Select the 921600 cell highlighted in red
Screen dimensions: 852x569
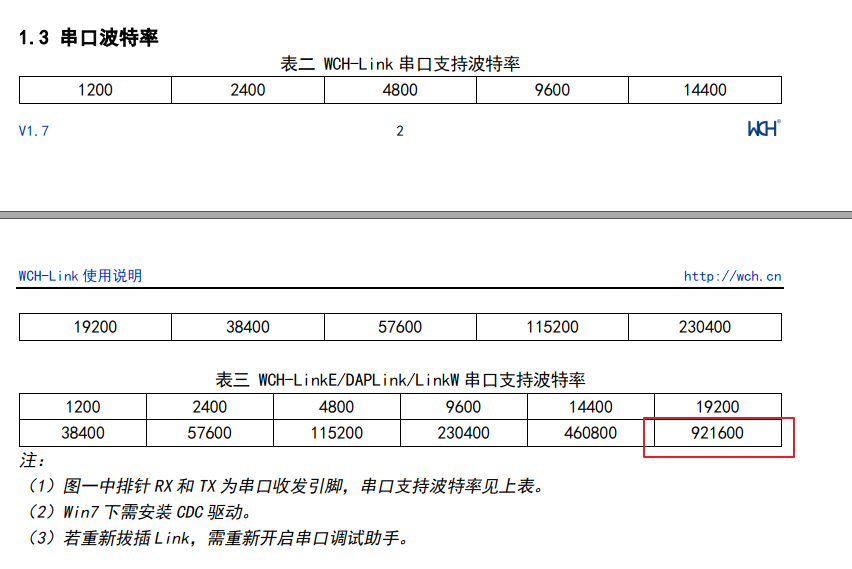[x=717, y=433]
